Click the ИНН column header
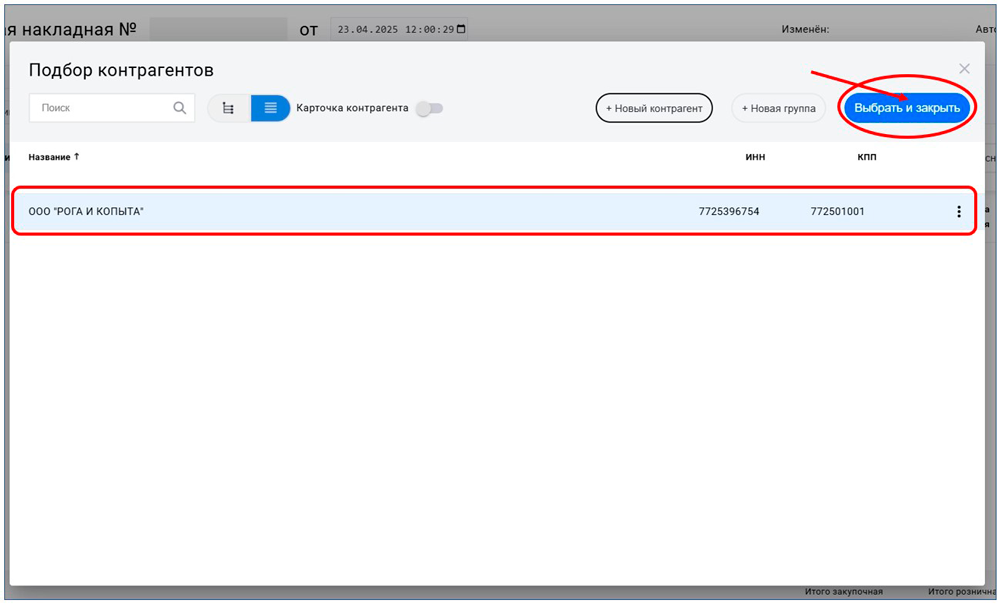The height and width of the screenshot is (605, 1000). (x=755, y=157)
